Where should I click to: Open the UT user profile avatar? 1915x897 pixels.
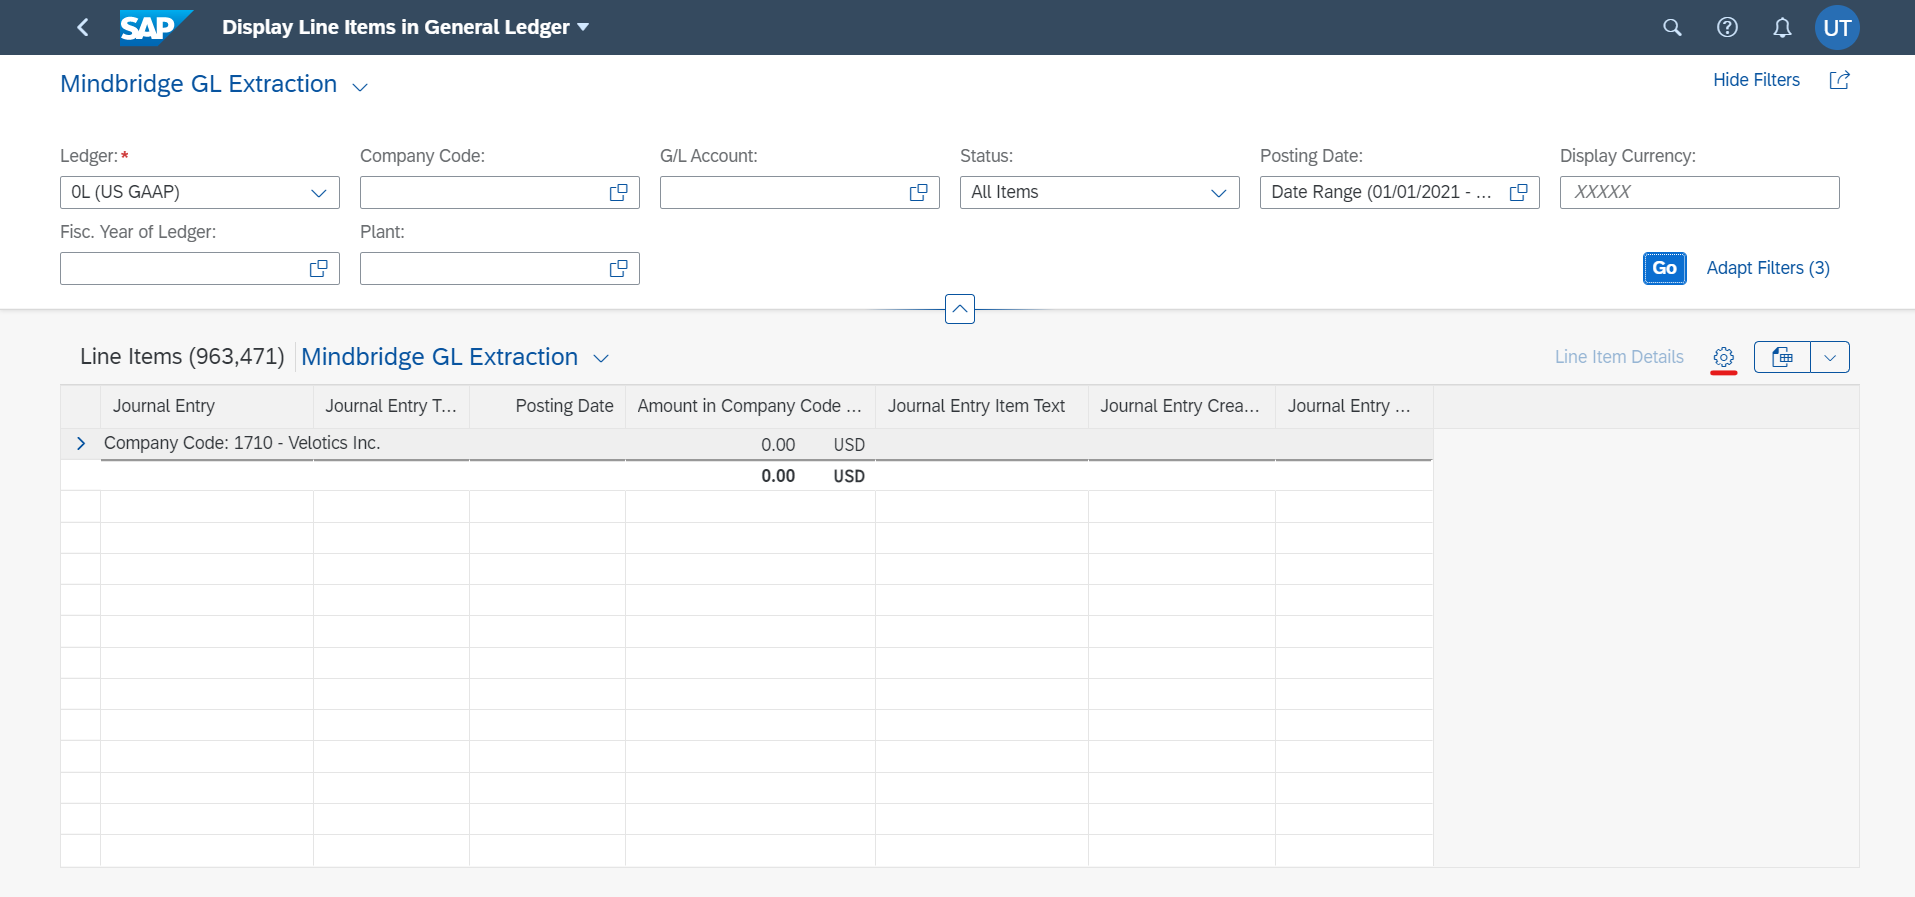(1837, 27)
